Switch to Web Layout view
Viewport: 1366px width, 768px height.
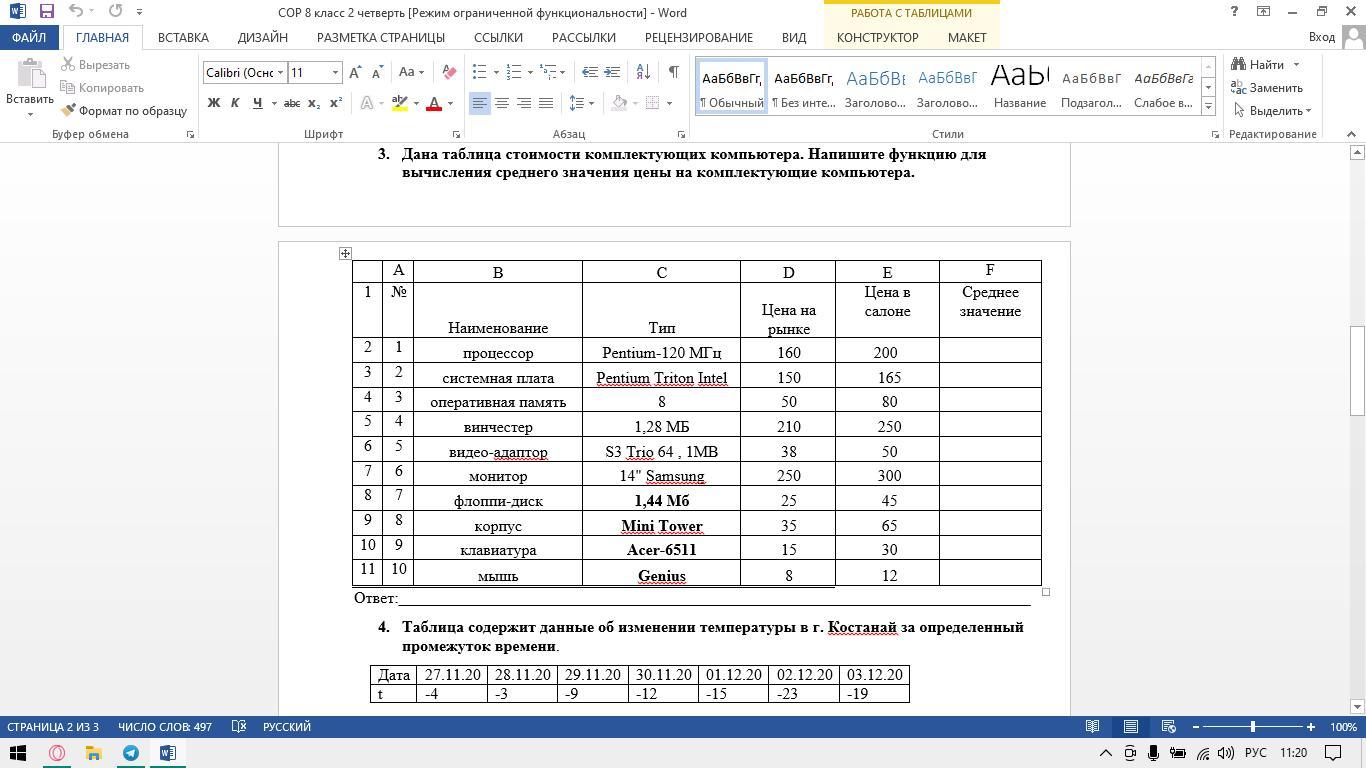pyautogui.click(x=1168, y=727)
